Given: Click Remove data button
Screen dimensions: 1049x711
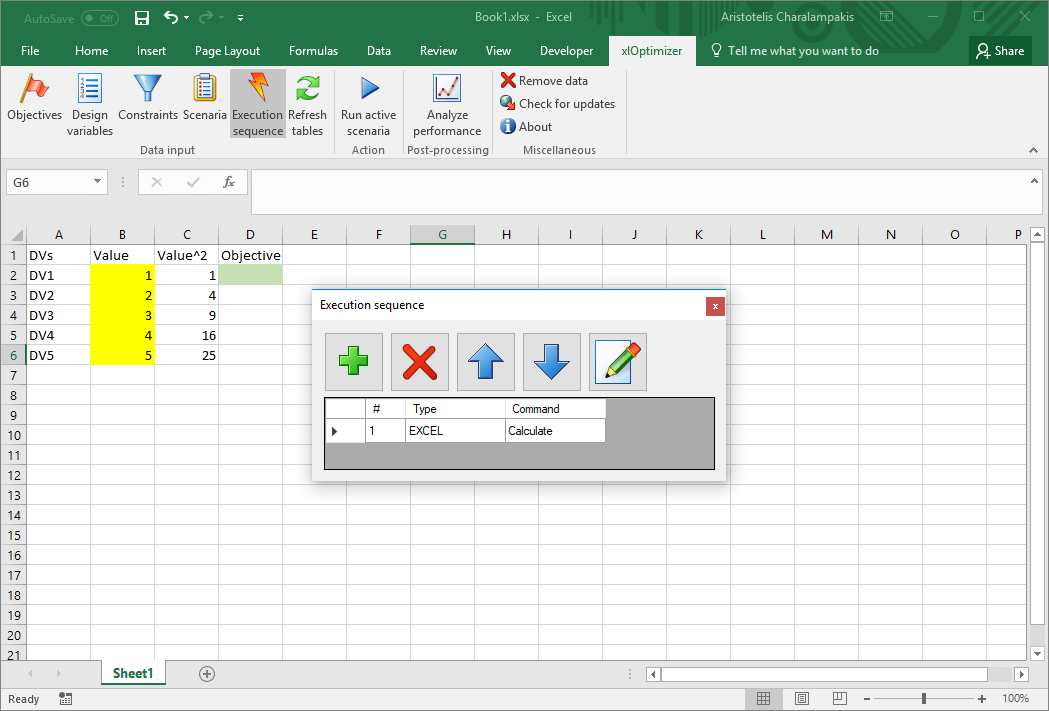Looking at the screenshot, I should [544, 81].
